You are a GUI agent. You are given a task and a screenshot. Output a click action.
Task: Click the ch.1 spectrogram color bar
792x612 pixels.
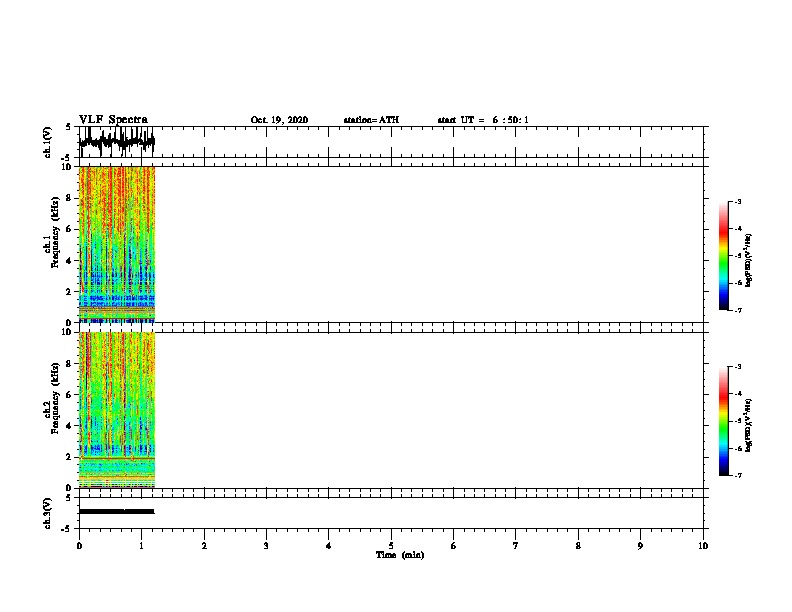click(x=724, y=256)
